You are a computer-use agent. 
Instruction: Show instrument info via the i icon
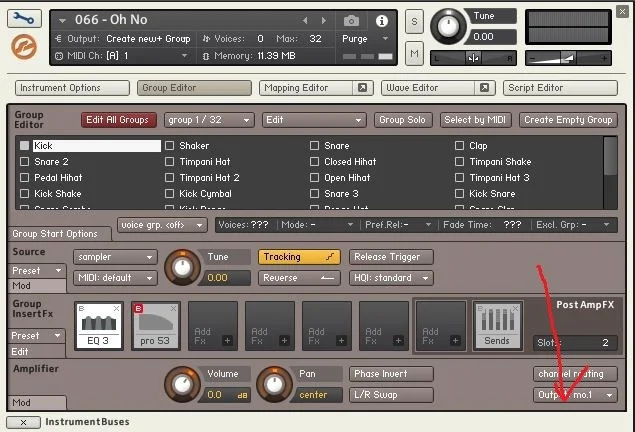point(381,21)
